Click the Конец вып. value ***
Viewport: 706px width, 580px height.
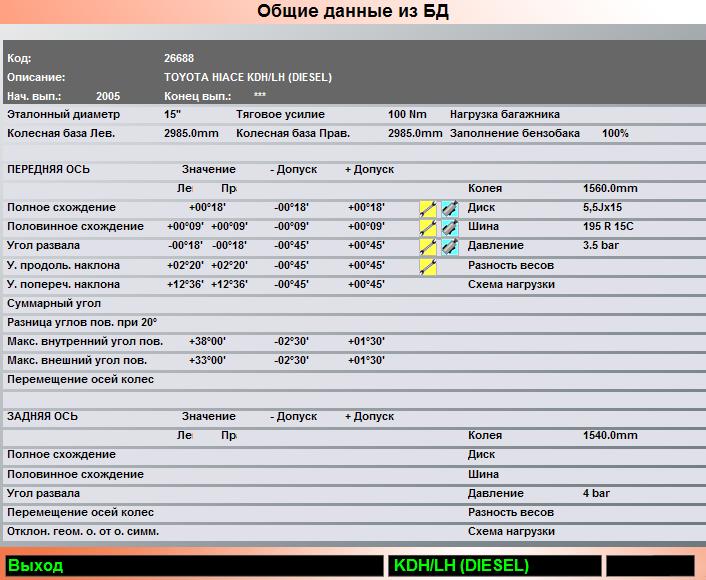260,95
